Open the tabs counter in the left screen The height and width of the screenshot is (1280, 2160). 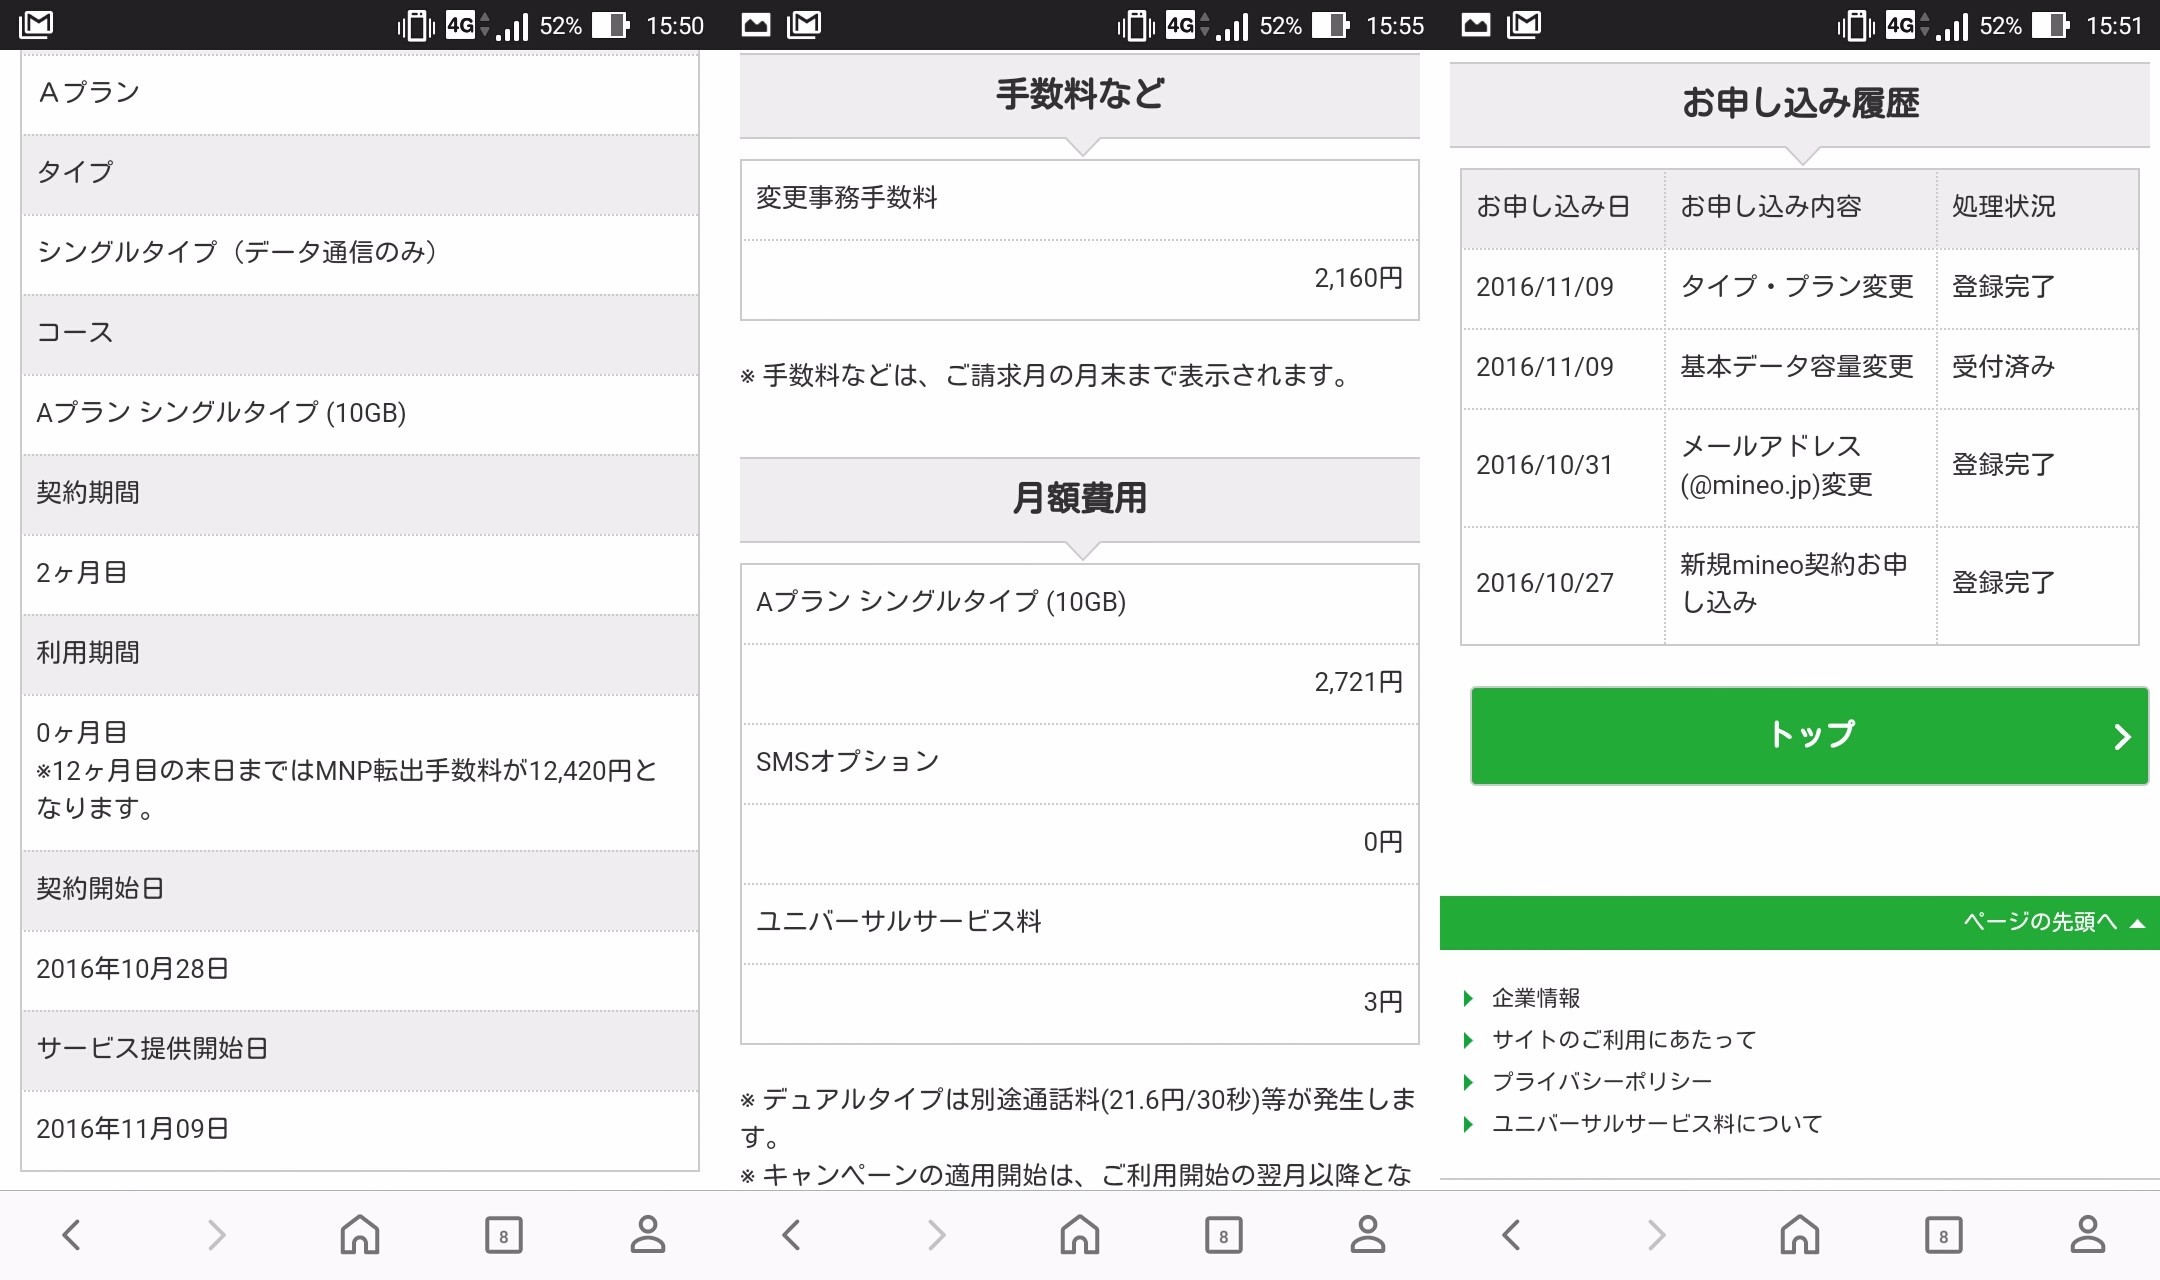coord(503,1236)
